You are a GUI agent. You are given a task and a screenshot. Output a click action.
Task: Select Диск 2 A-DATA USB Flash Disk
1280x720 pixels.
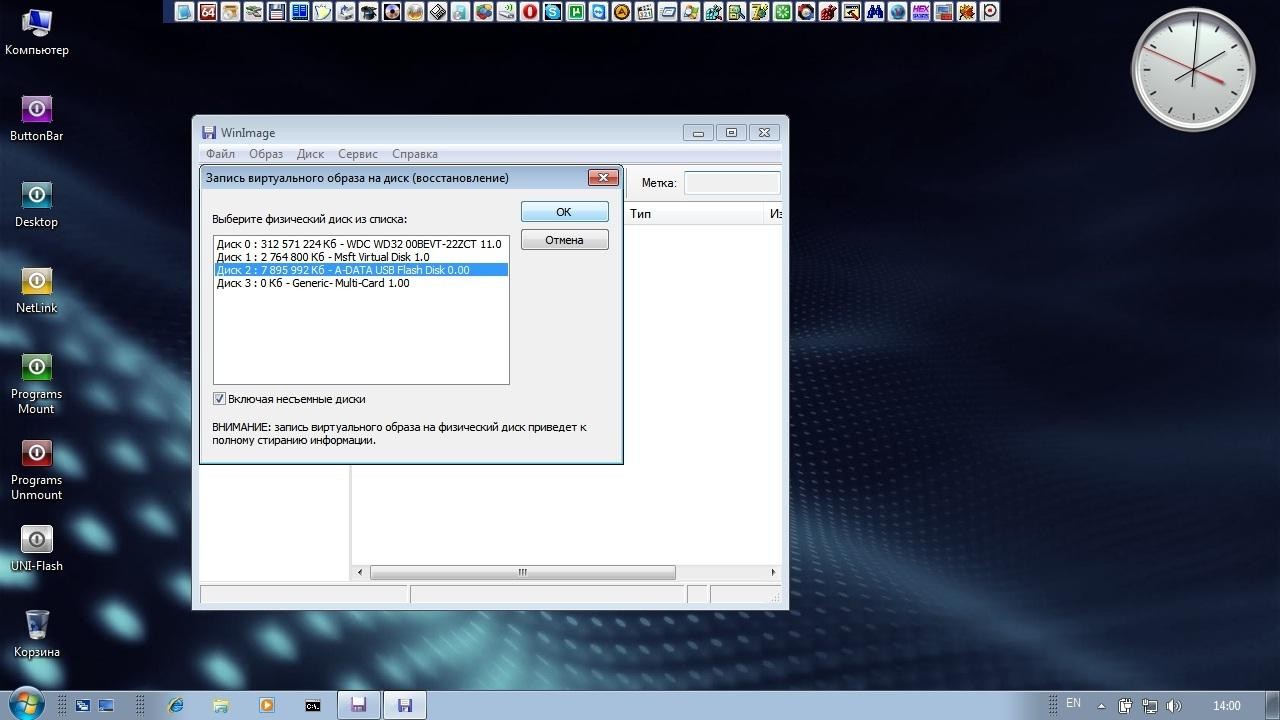coord(361,270)
